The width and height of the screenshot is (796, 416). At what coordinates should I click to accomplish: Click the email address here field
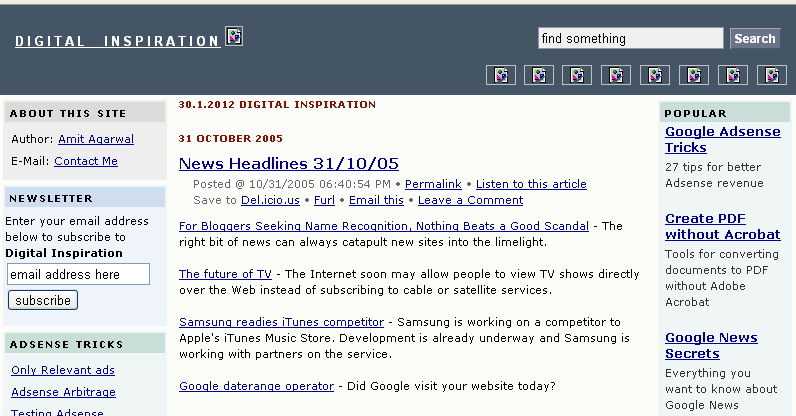point(78,274)
